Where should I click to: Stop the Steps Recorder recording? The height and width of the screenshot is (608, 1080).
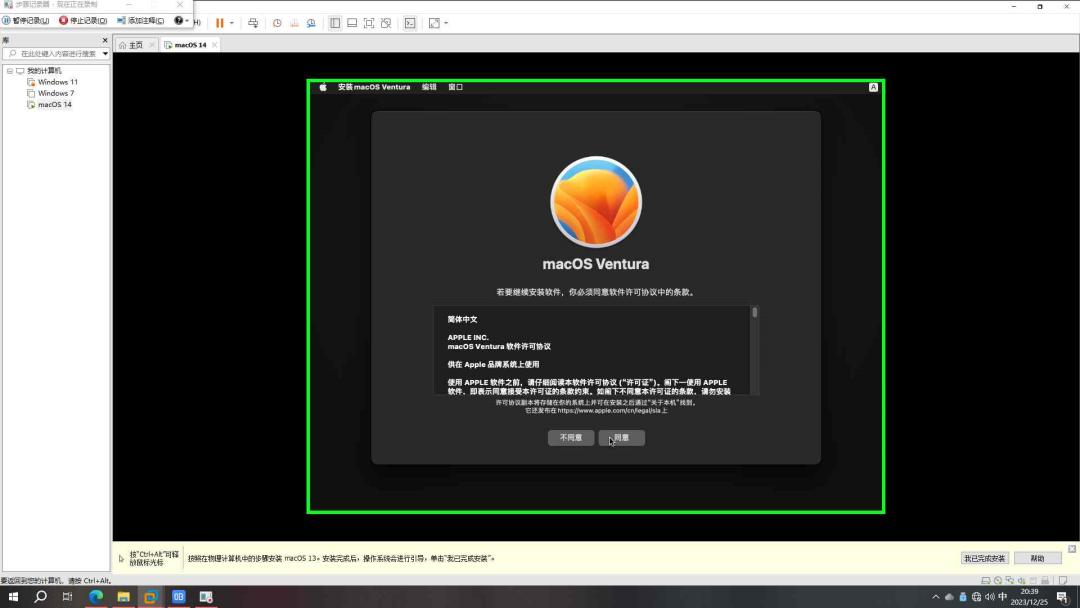(x=80, y=20)
